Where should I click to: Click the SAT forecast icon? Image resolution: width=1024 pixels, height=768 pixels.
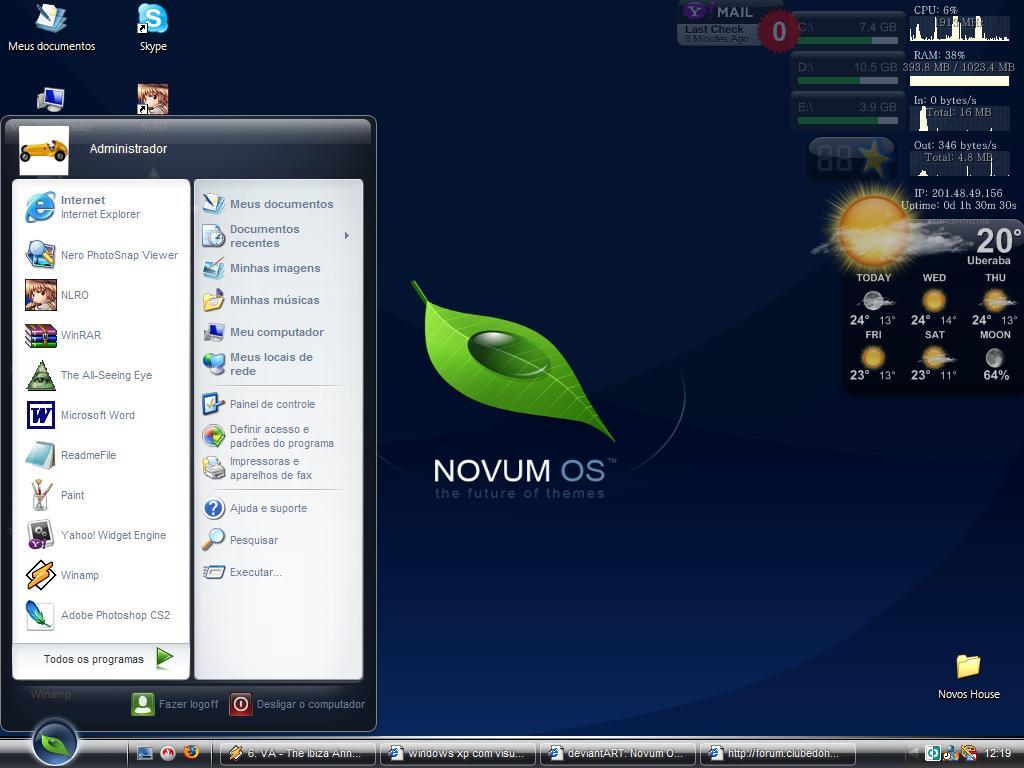point(934,358)
